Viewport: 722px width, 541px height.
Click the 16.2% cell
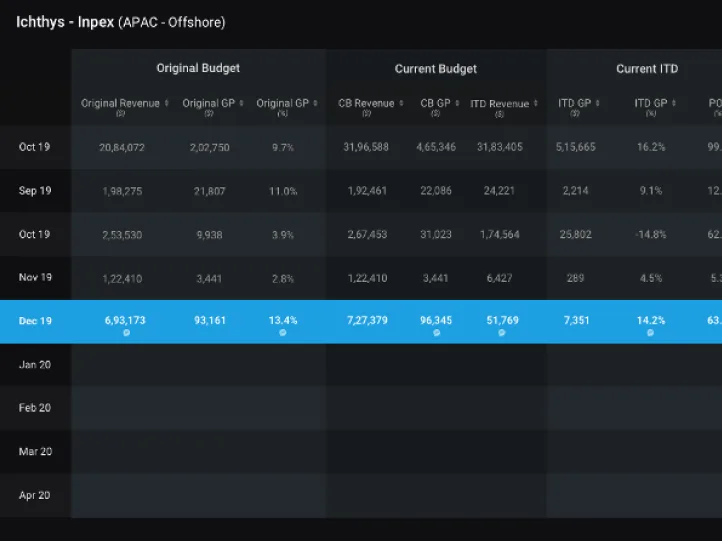tap(651, 147)
